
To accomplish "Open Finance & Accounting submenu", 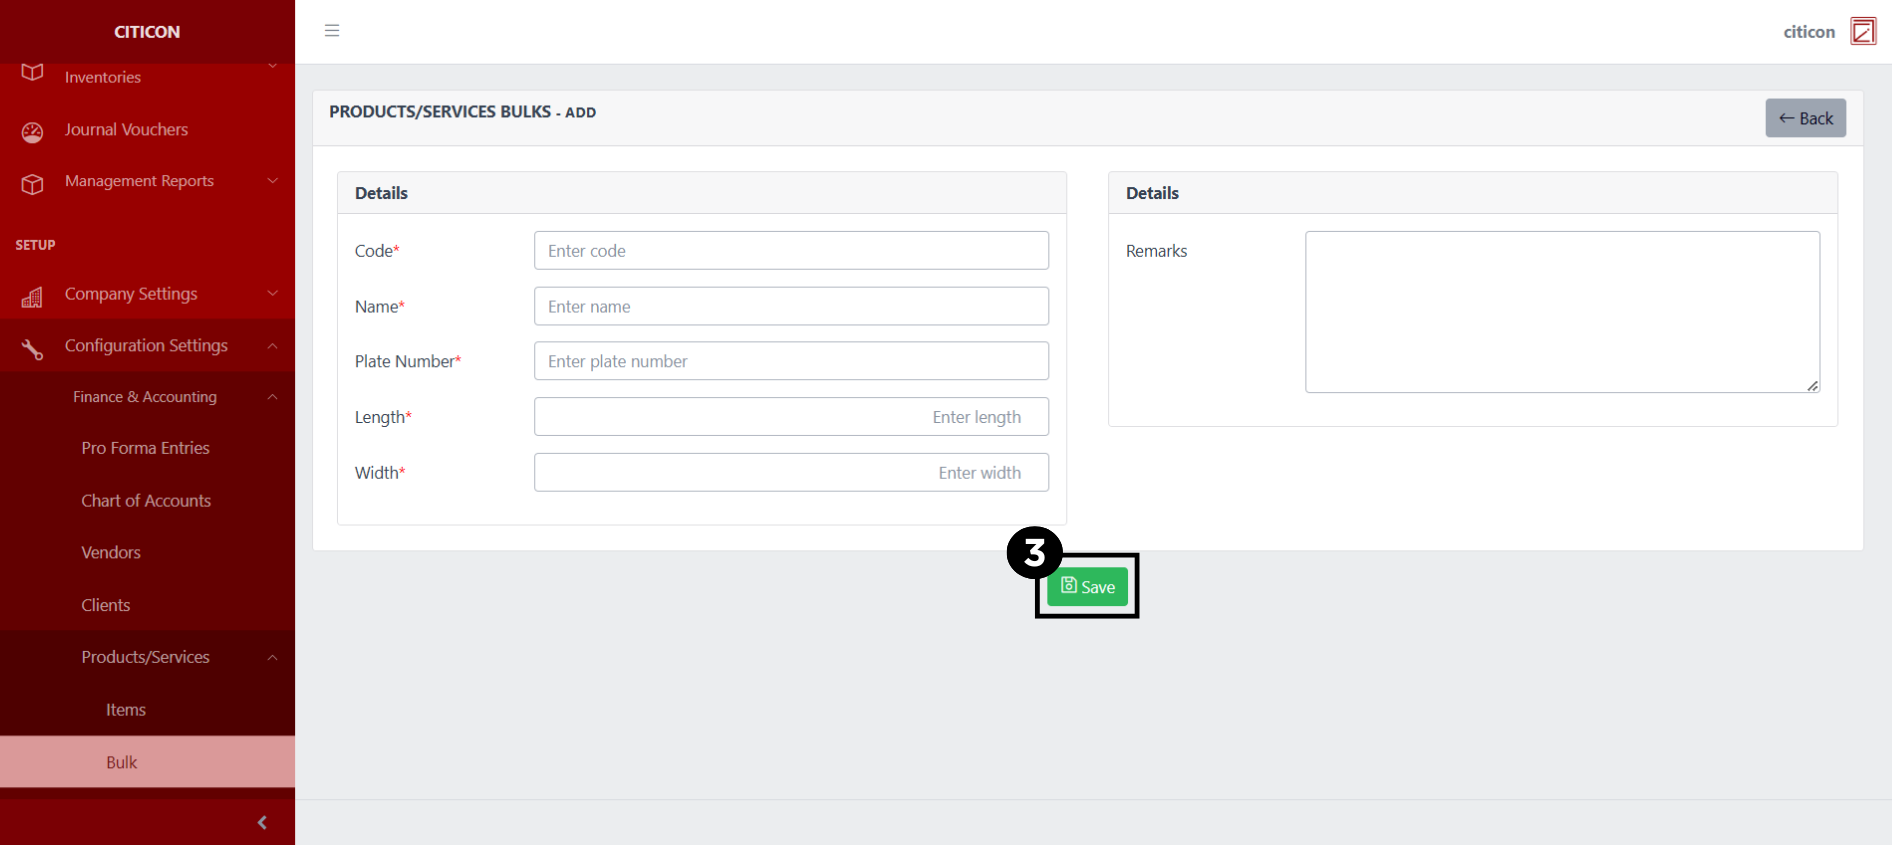I will coord(145,397).
